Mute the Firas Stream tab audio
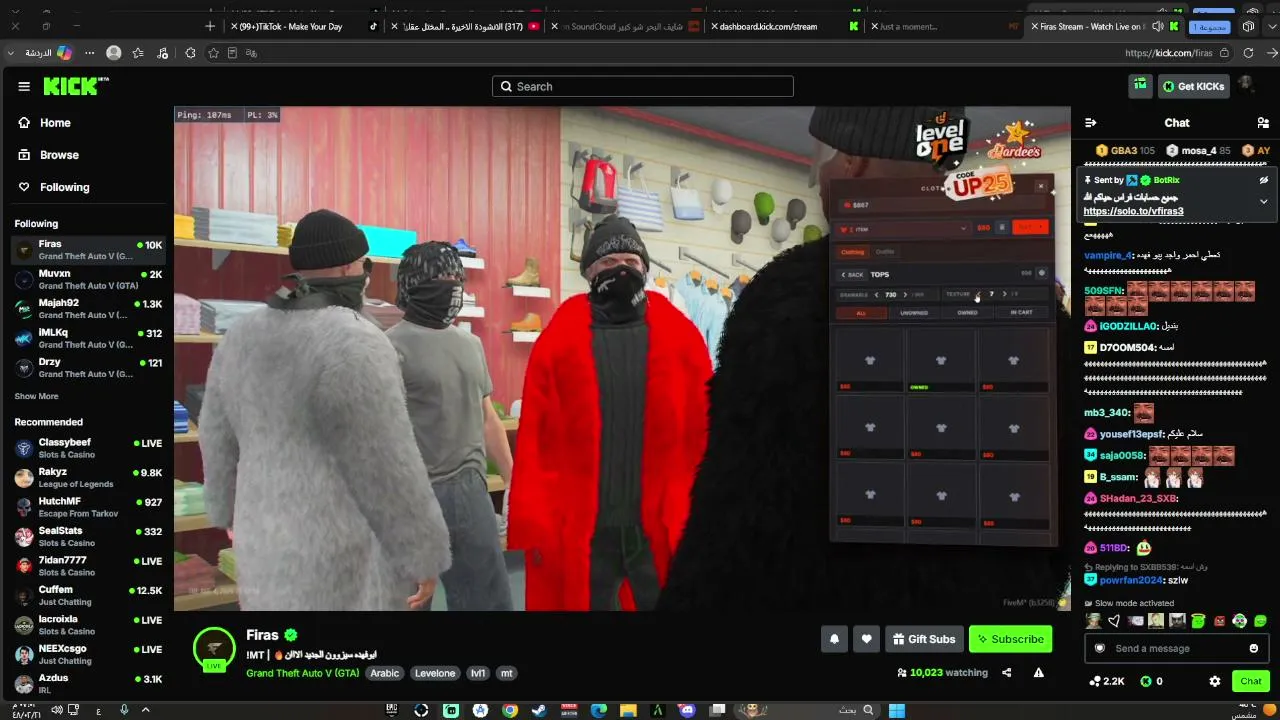The width and height of the screenshot is (1280, 720). [1158, 26]
